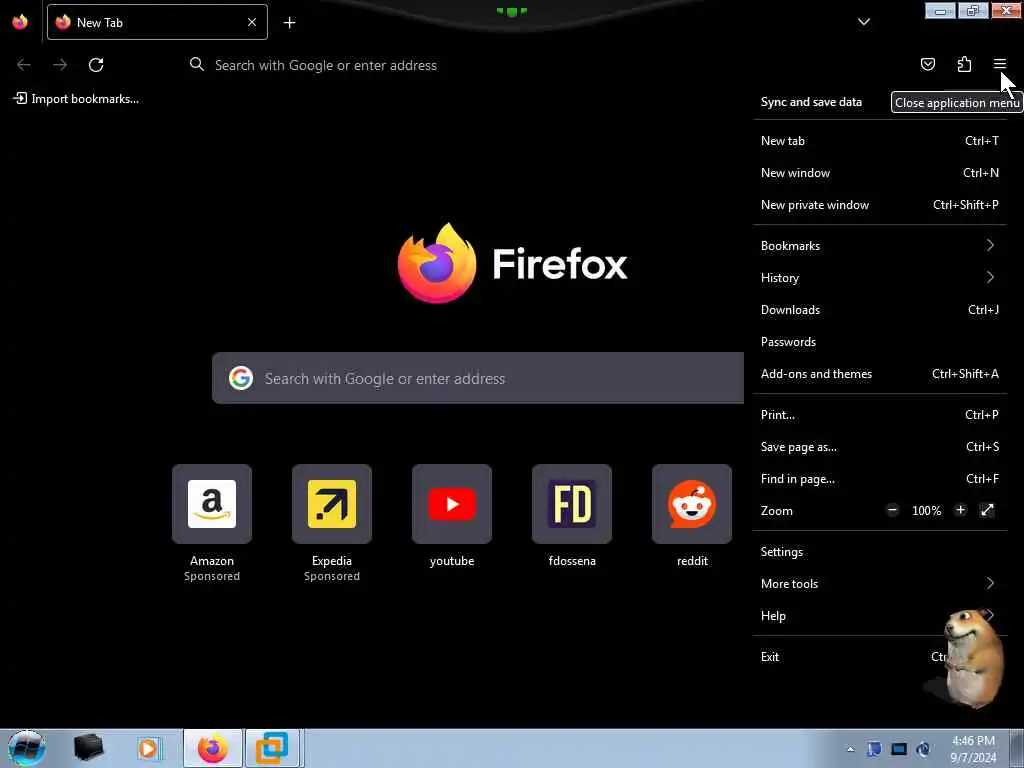Click Import bookmarks link

76,99
